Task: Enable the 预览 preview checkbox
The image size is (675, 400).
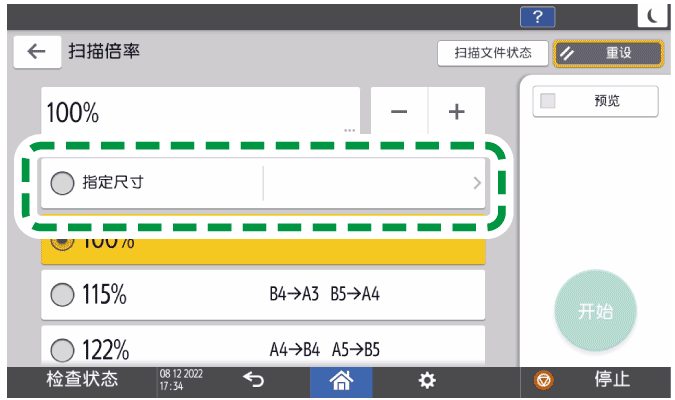Action: 548,101
